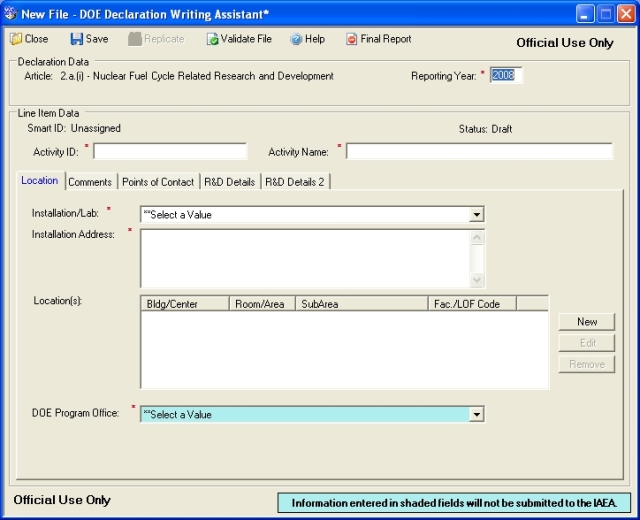640x520 pixels.
Task: Click the grayed Replicate icon
Action: 134,39
